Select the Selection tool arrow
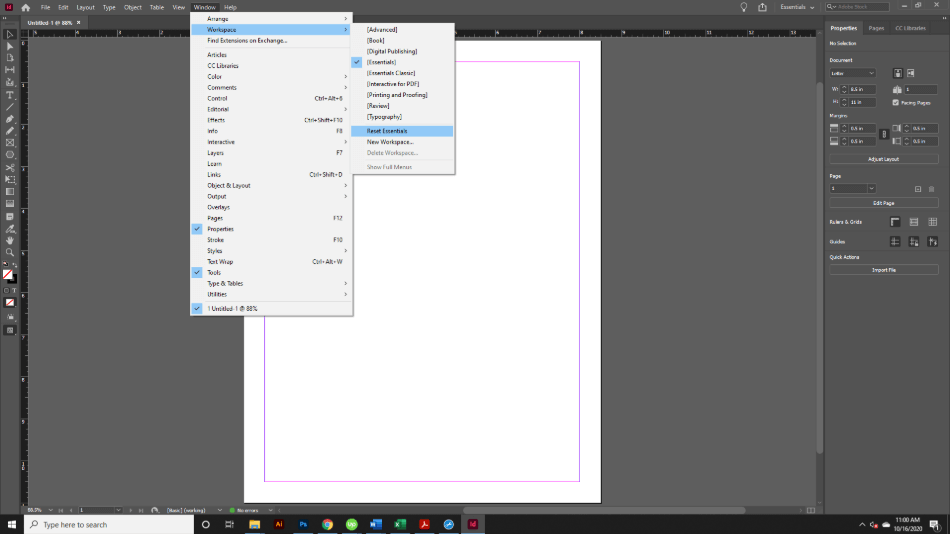Image resolution: width=950 pixels, height=534 pixels. click(10, 35)
